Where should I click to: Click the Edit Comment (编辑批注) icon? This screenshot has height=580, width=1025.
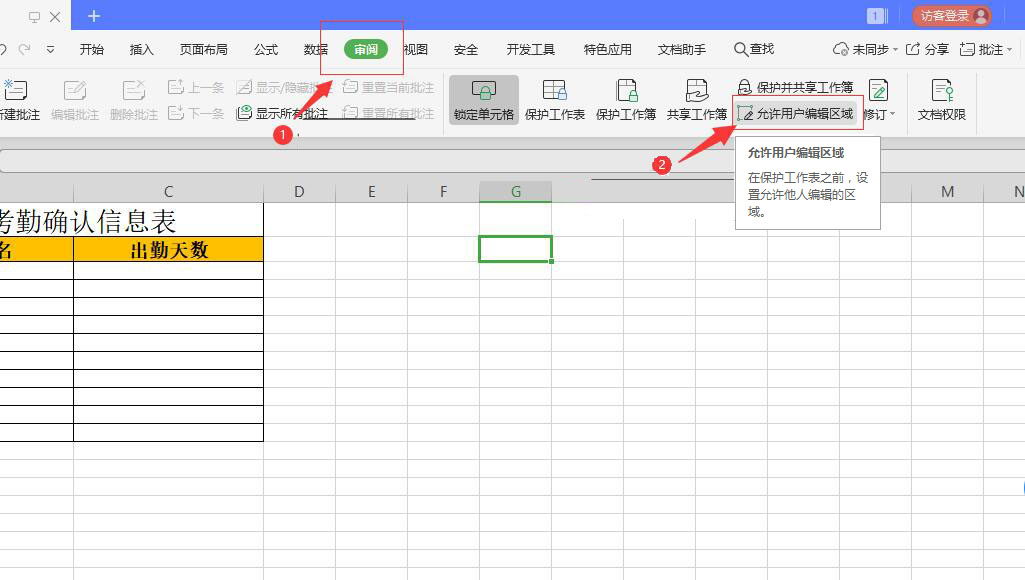tap(75, 90)
